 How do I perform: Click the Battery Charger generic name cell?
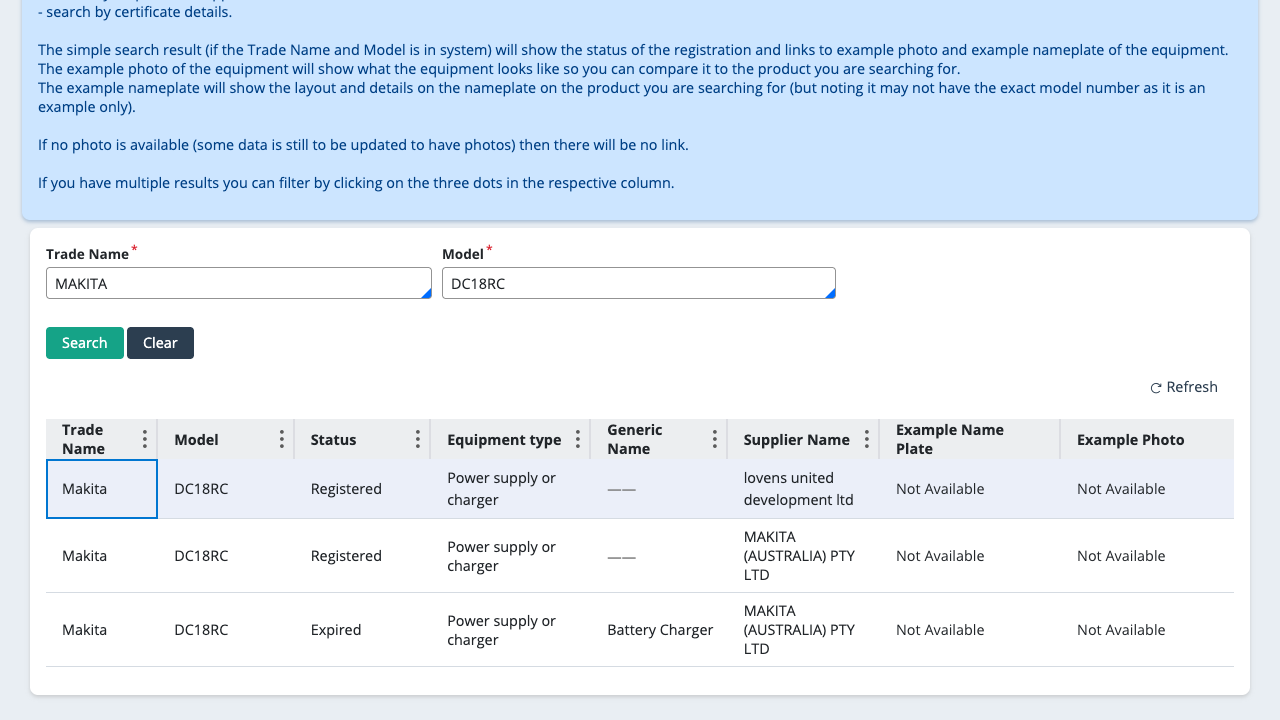660,629
